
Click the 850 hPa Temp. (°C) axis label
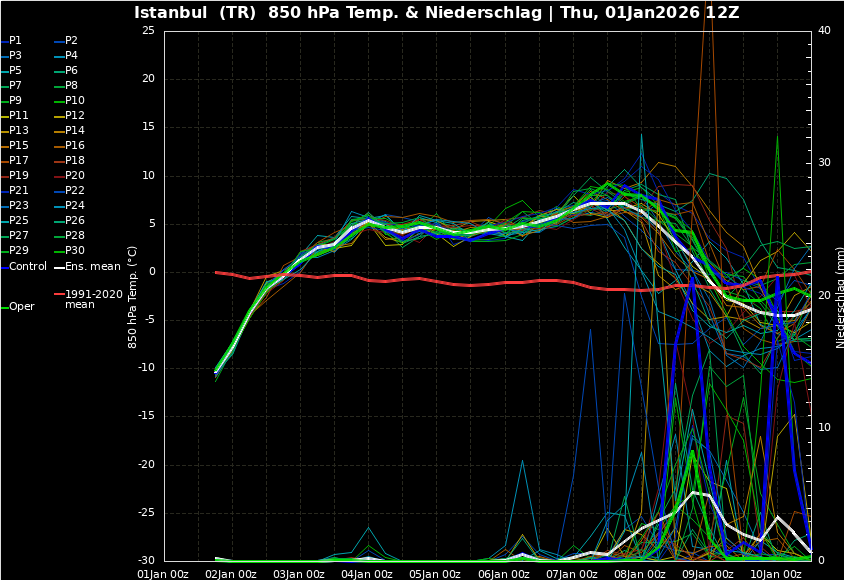coord(132,296)
